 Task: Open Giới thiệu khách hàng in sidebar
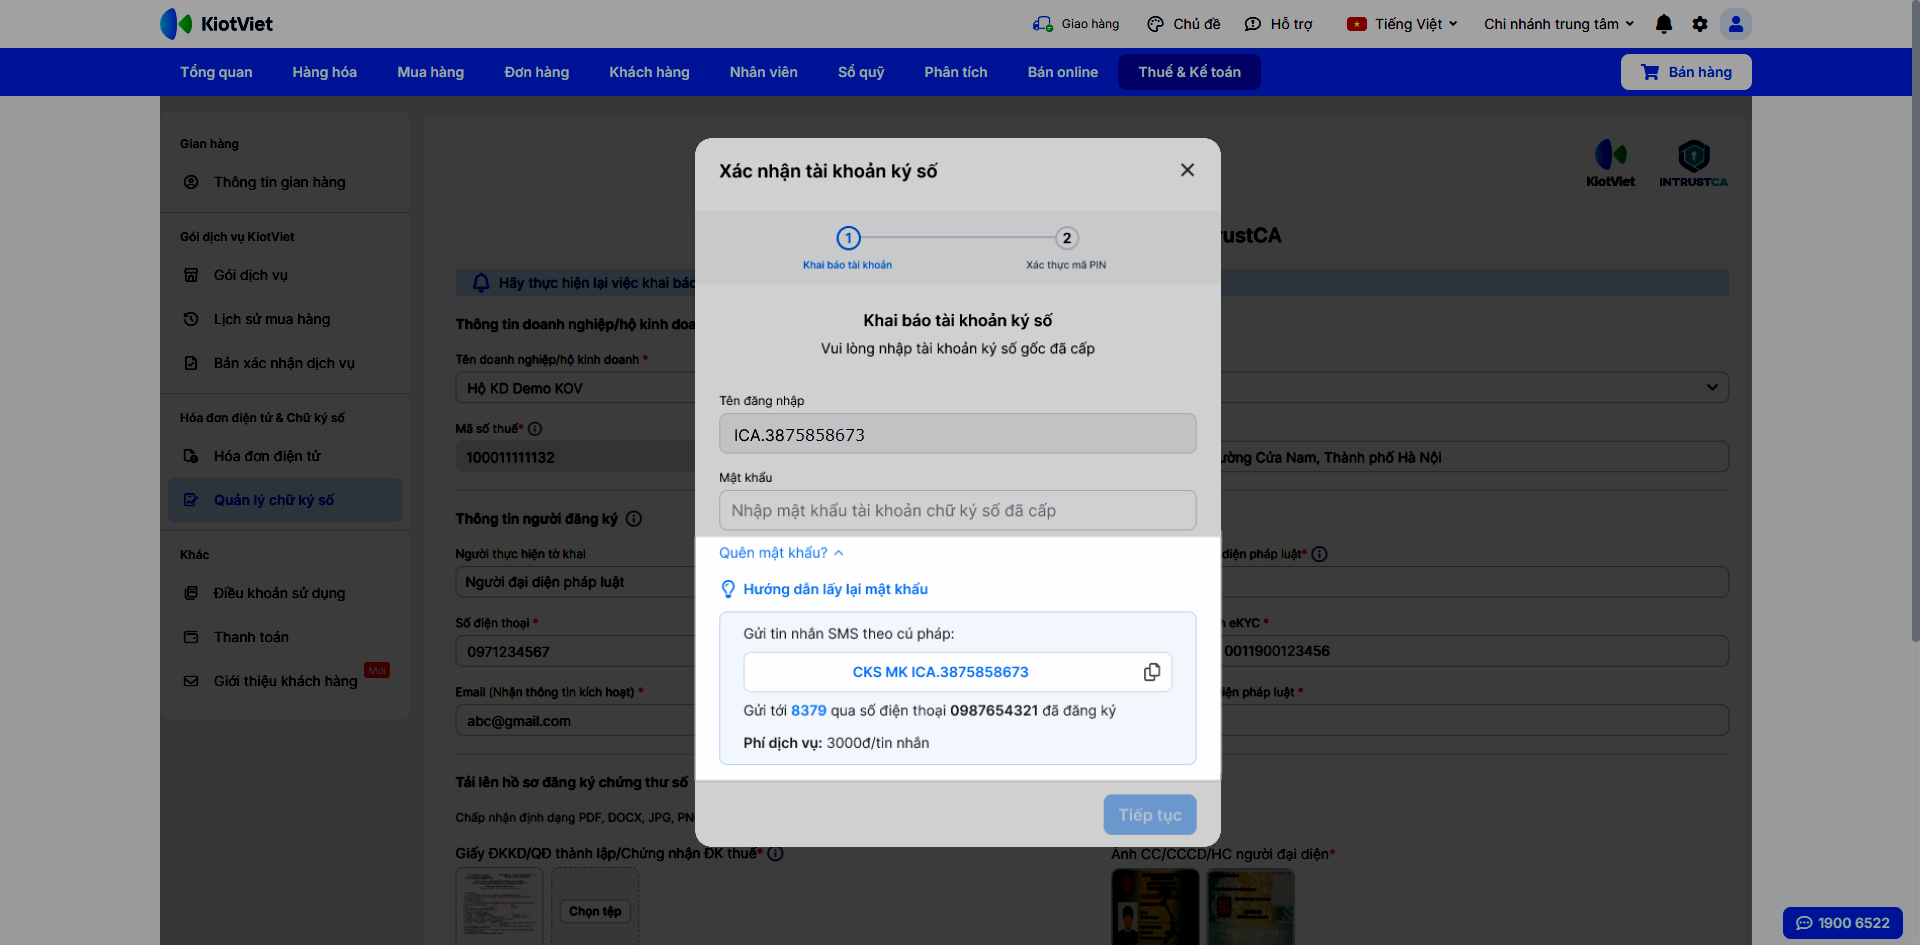pyautogui.click(x=285, y=681)
